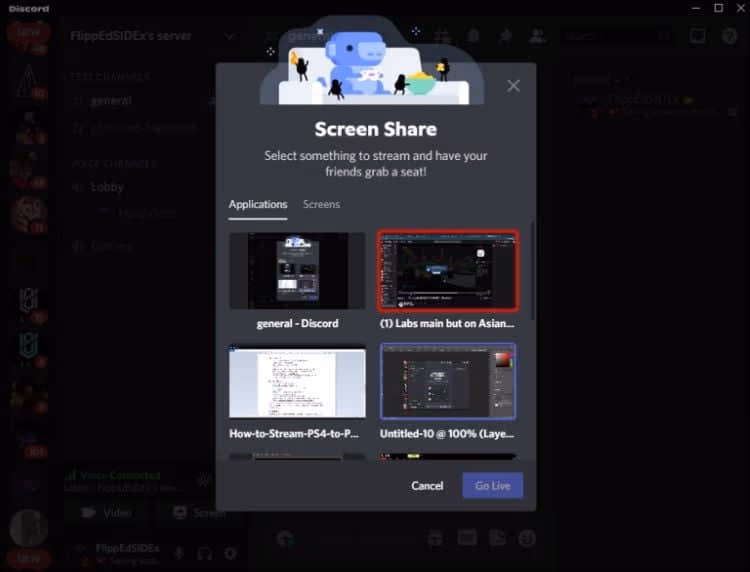Open the help icon in top bar
Viewport: 750px width, 572px height.
(x=729, y=36)
